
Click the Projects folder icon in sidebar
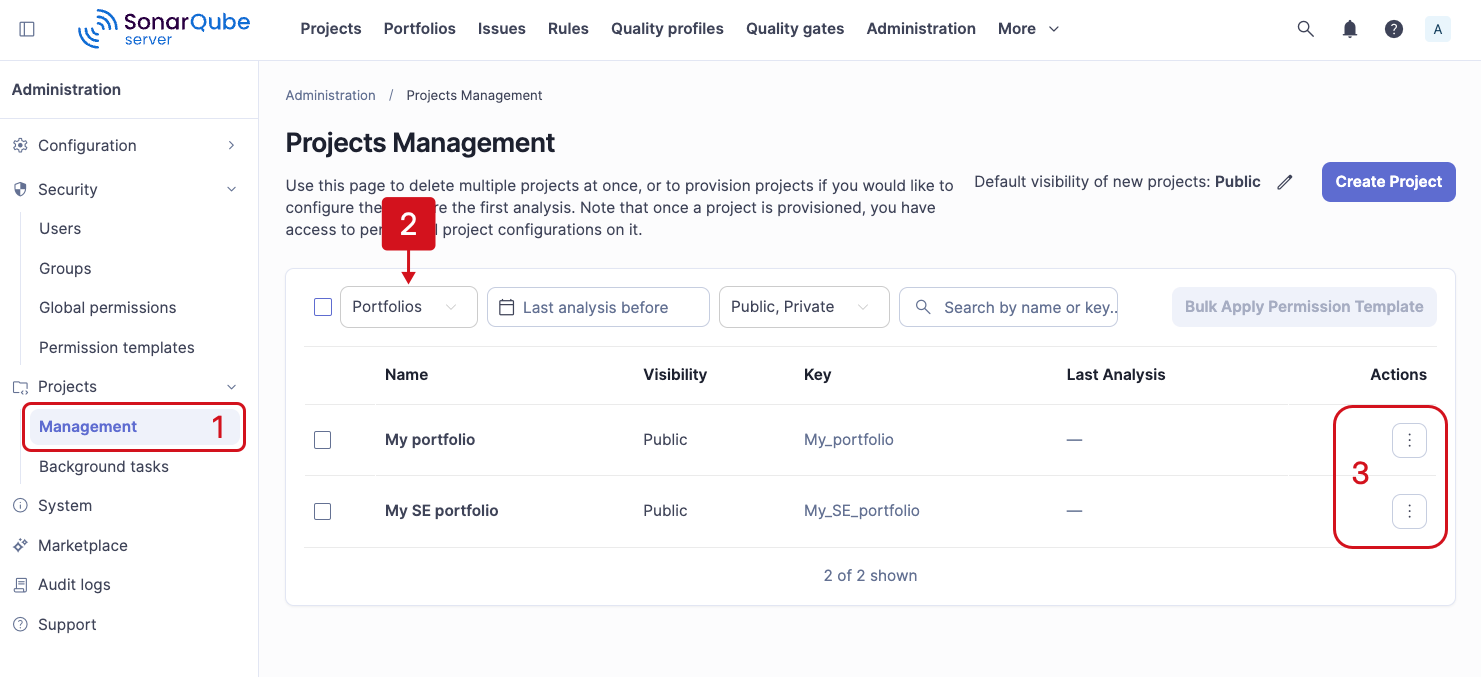tap(20, 387)
